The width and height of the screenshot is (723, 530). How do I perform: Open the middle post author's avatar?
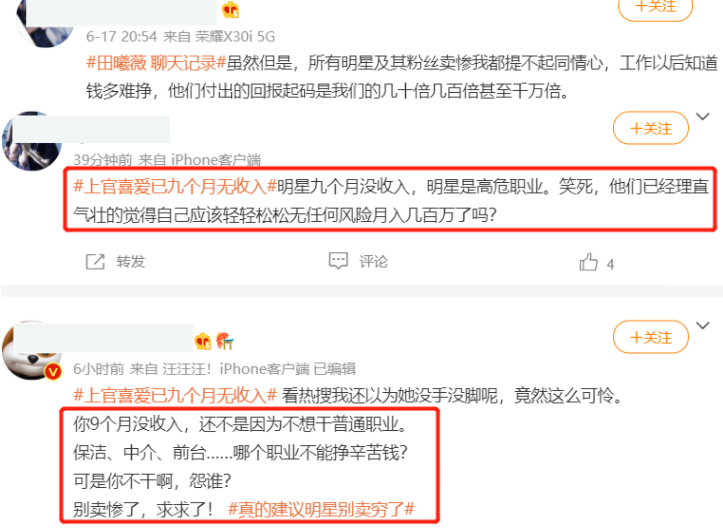pos(31,141)
